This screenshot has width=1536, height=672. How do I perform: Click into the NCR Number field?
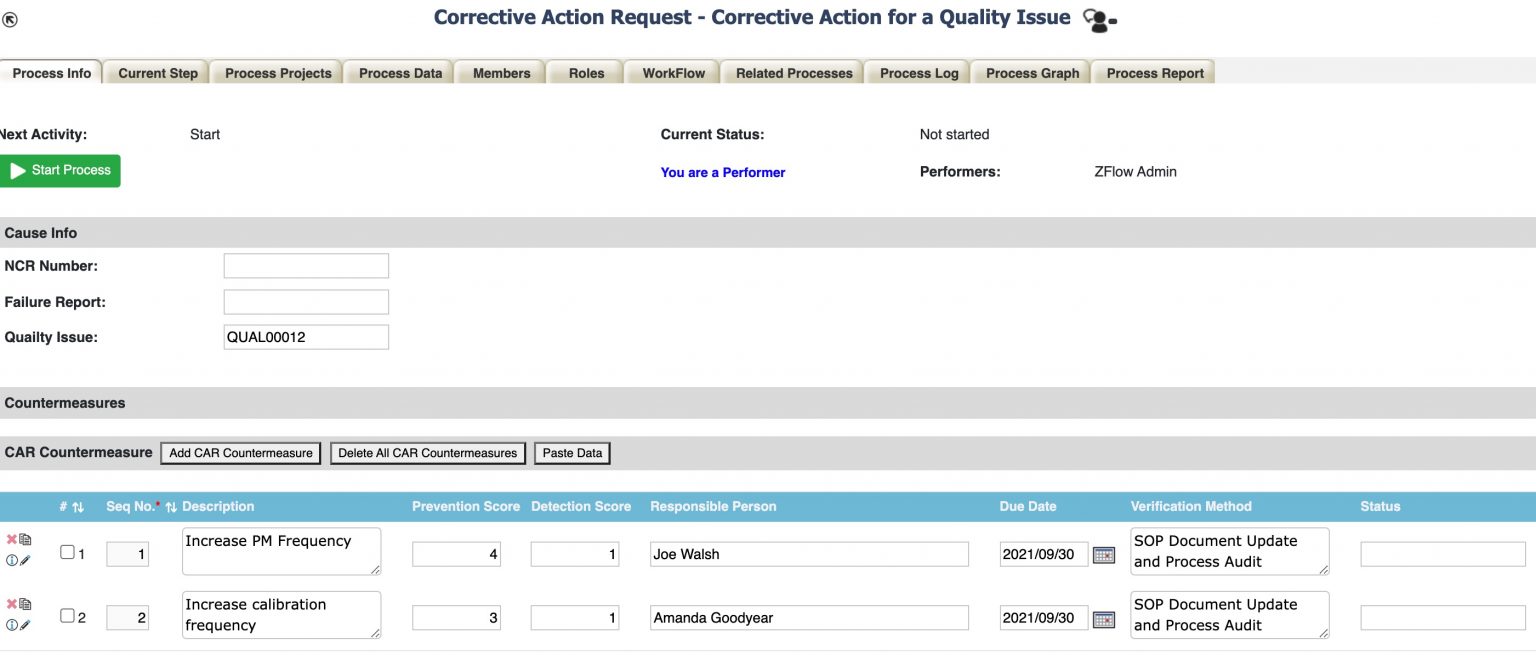(x=306, y=266)
